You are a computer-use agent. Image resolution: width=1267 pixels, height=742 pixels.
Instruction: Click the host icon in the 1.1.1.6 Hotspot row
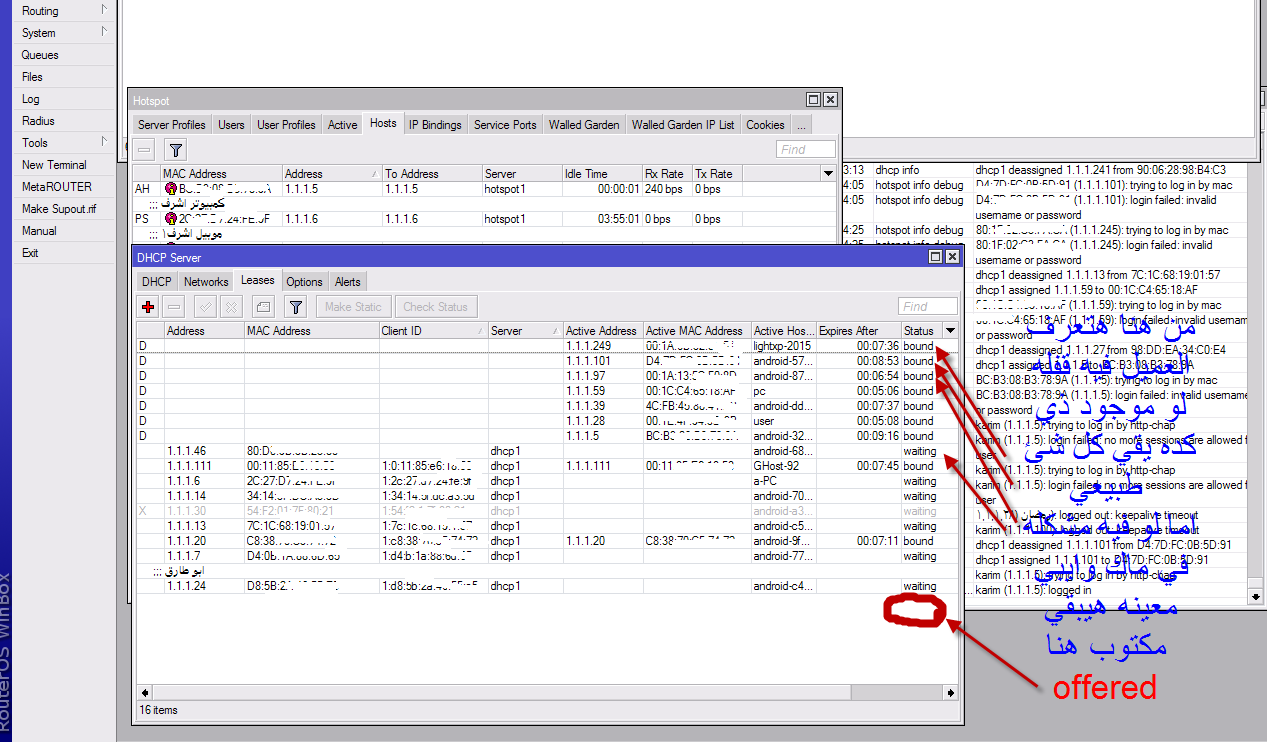click(171, 219)
